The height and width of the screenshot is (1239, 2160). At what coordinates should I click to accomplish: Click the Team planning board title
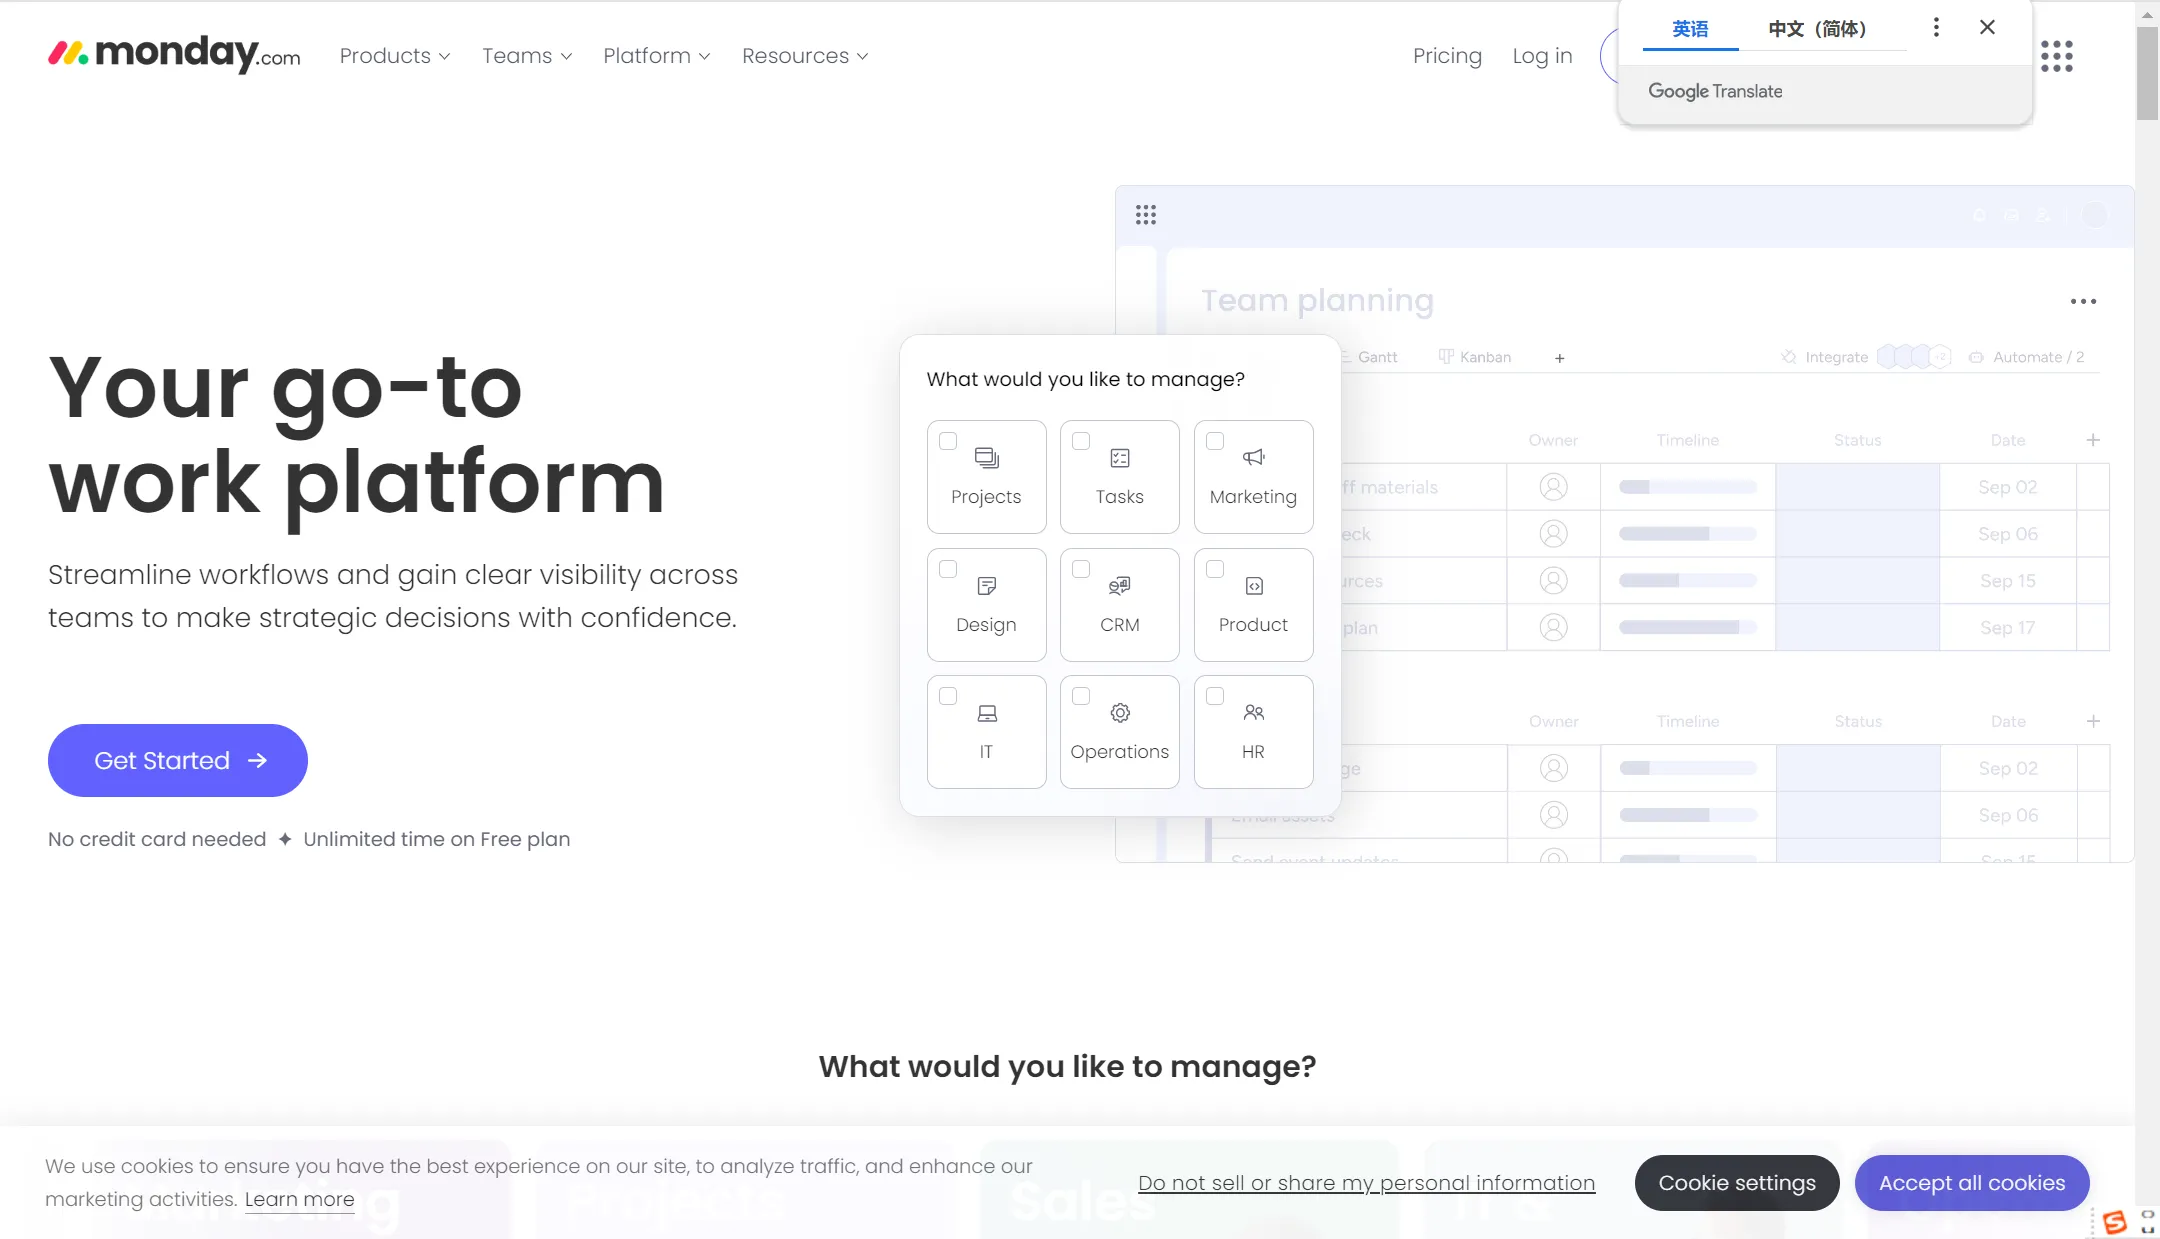(1317, 300)
